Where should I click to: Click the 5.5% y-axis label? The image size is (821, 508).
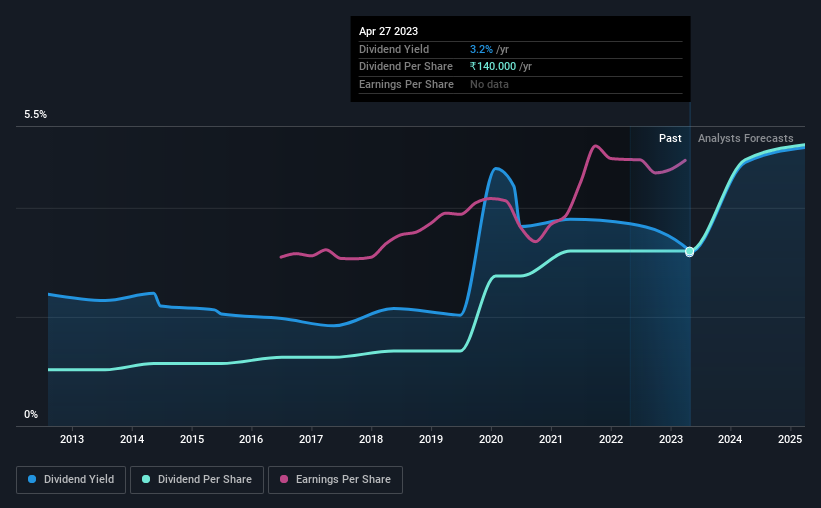pyautogui.click(x=36, y=115)
